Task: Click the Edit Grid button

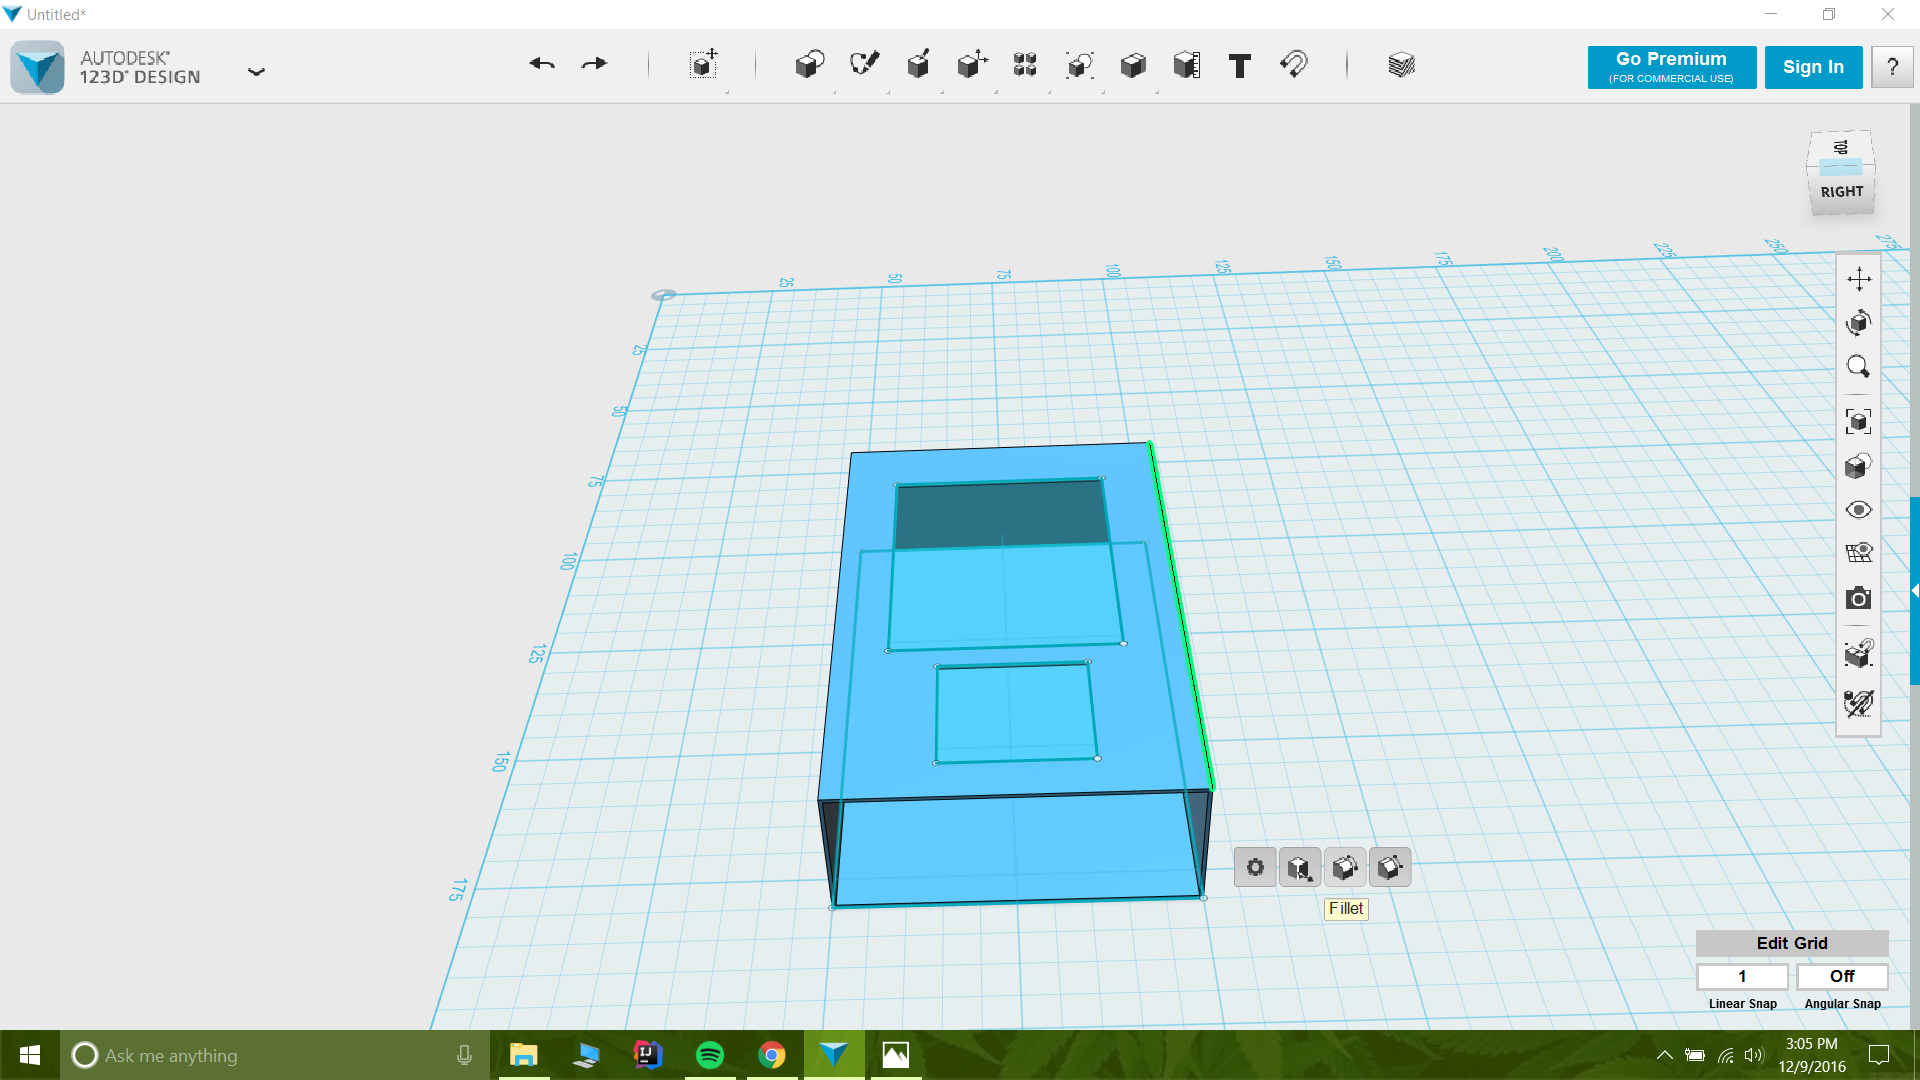Action: pos(1792,943)
